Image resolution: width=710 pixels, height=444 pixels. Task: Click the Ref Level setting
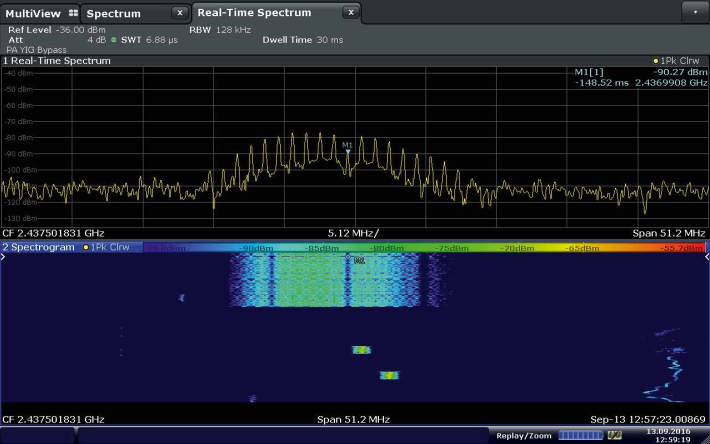pos(49,30)
